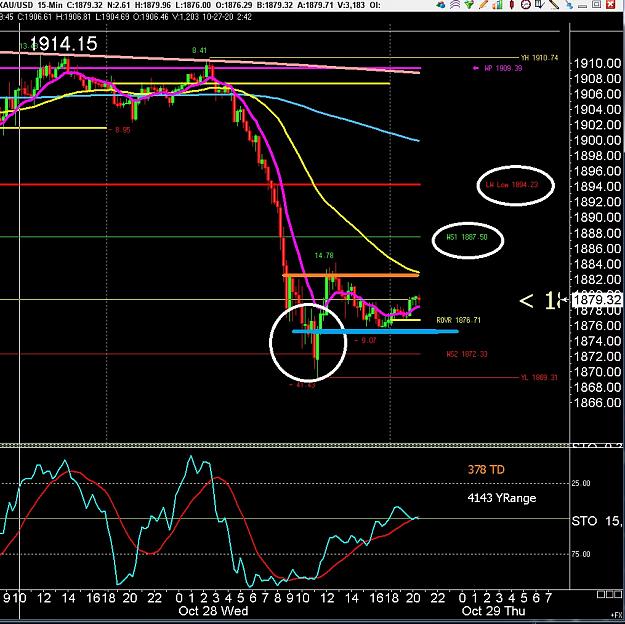The image size is (625, 624).
Task: Click the 1866.00 price axis label
Action: [597, 402]
